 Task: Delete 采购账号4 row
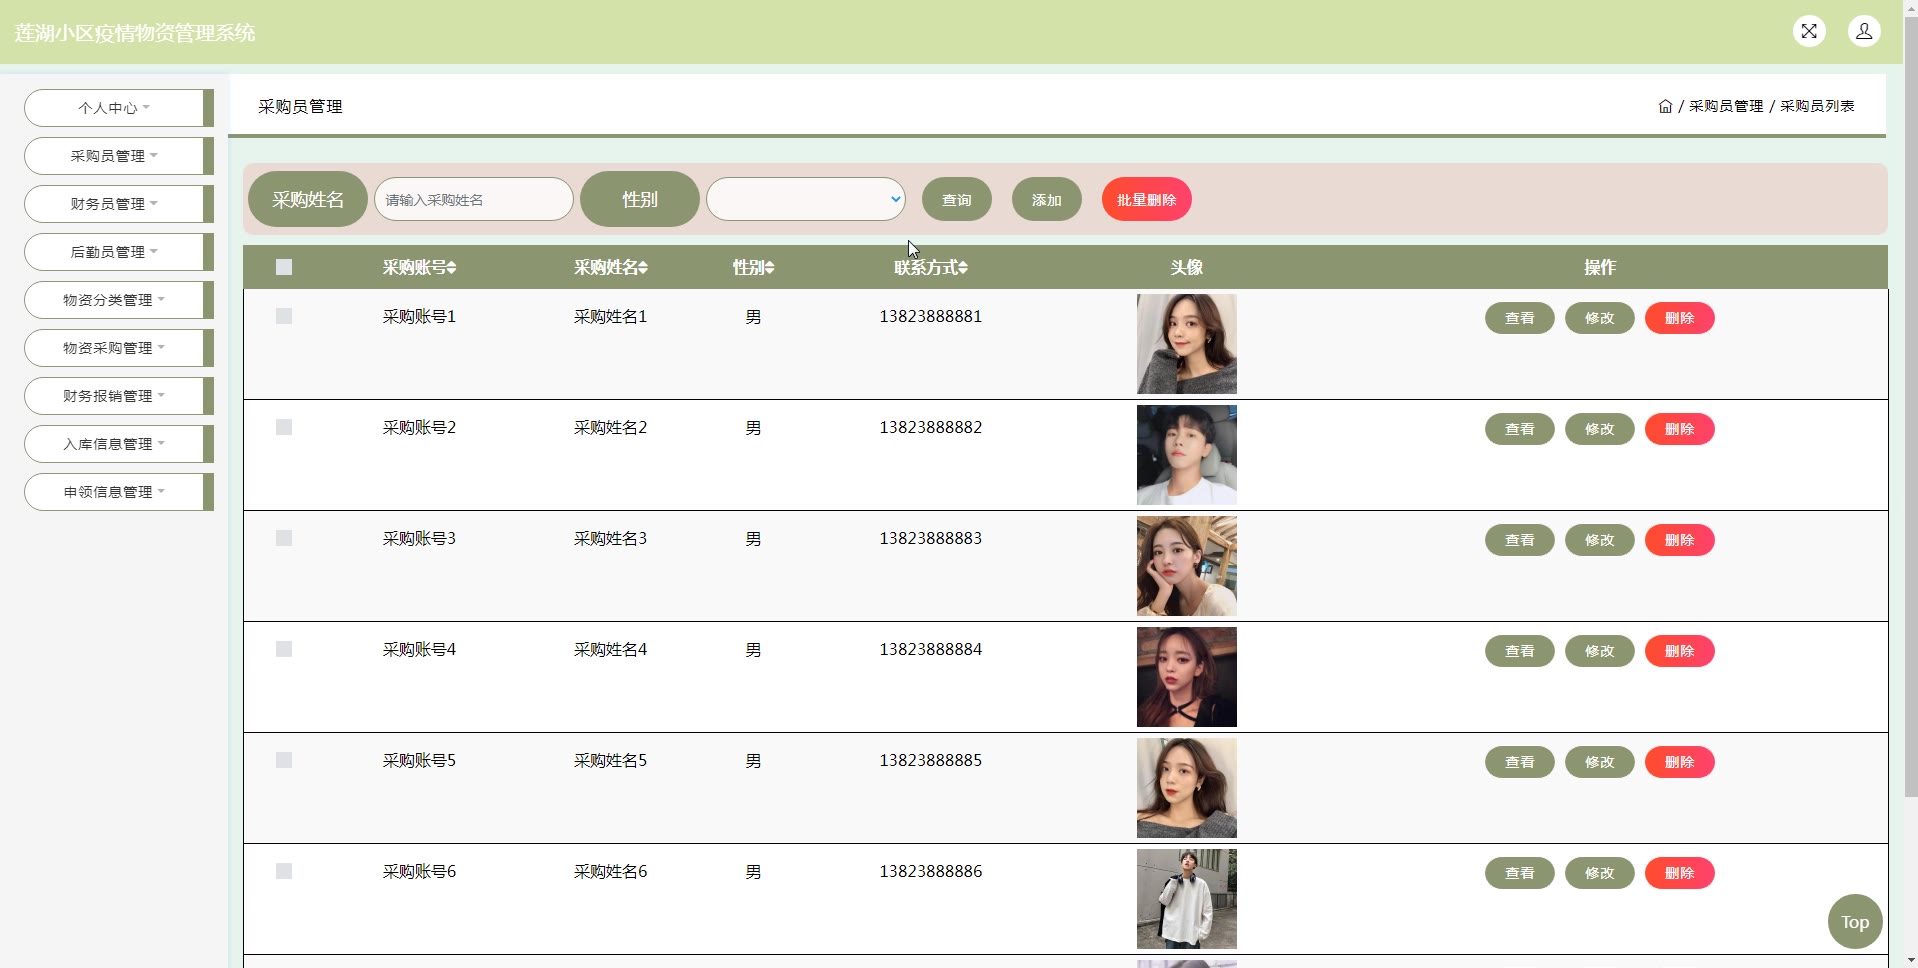pyautogui.click(x=1680, y=651)
